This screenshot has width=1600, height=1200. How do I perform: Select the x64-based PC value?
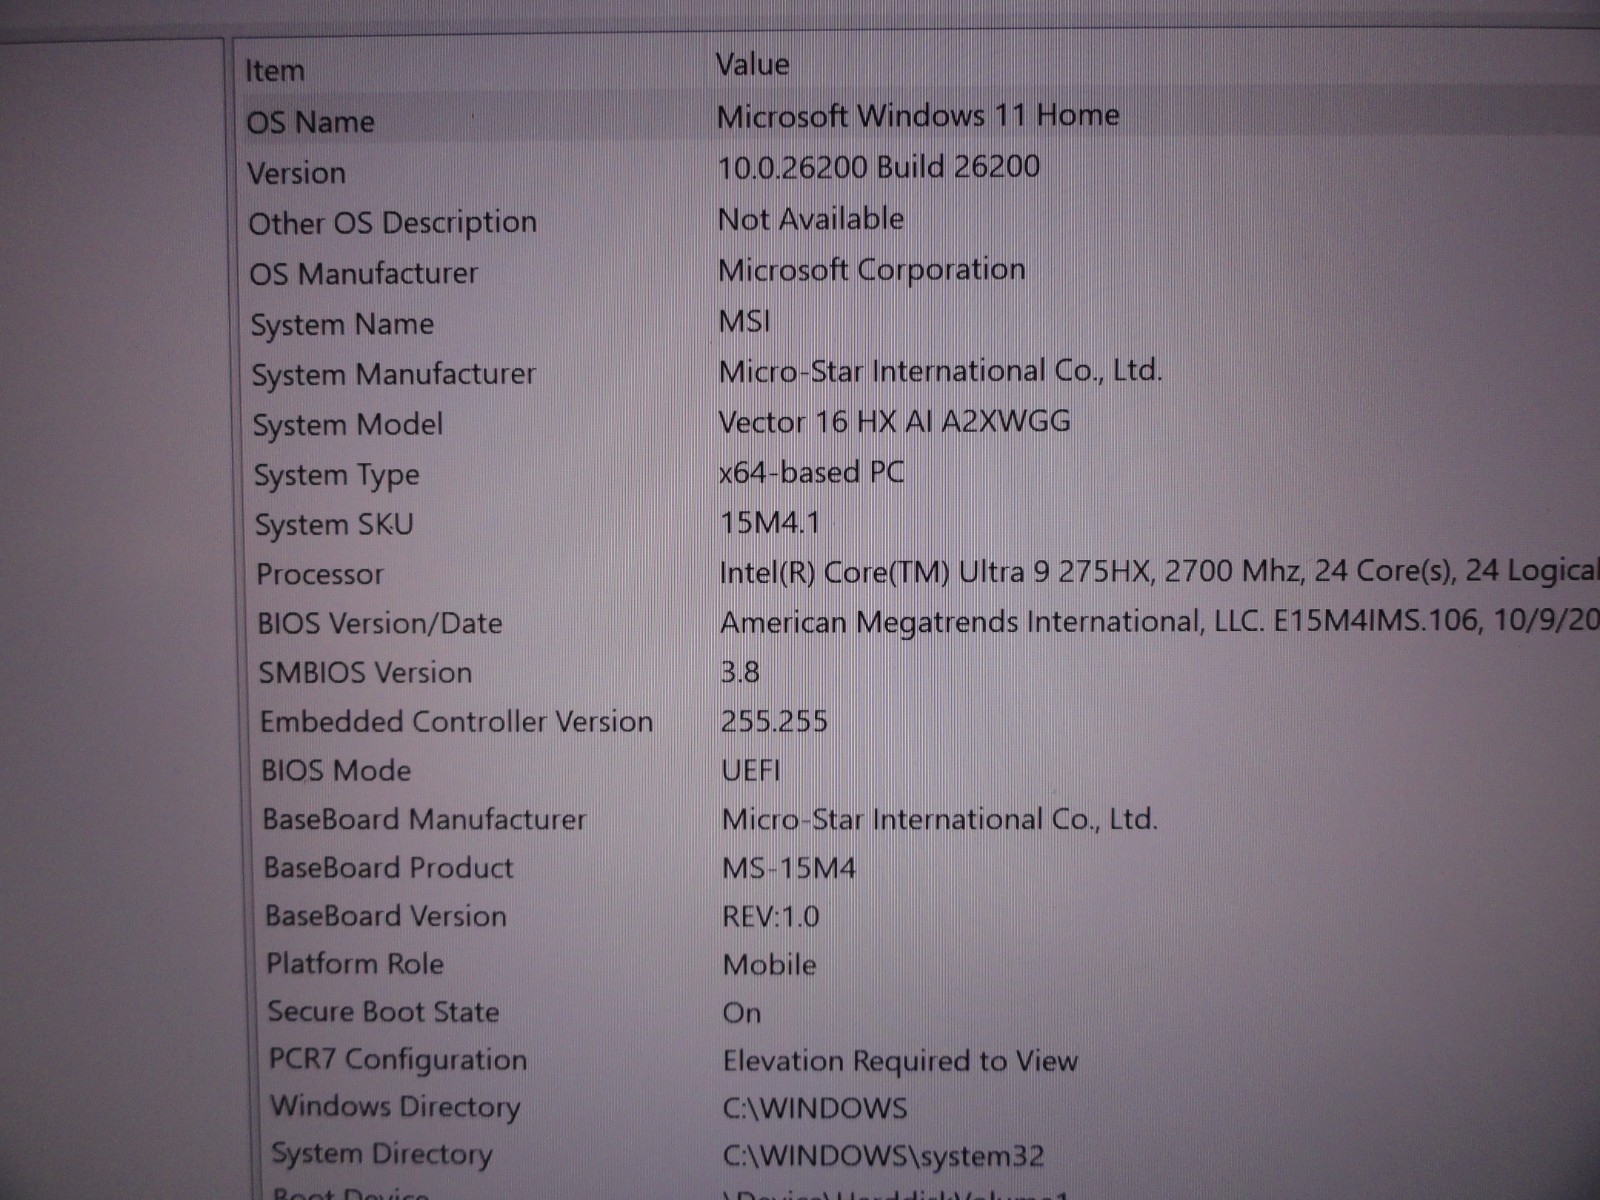812,472
